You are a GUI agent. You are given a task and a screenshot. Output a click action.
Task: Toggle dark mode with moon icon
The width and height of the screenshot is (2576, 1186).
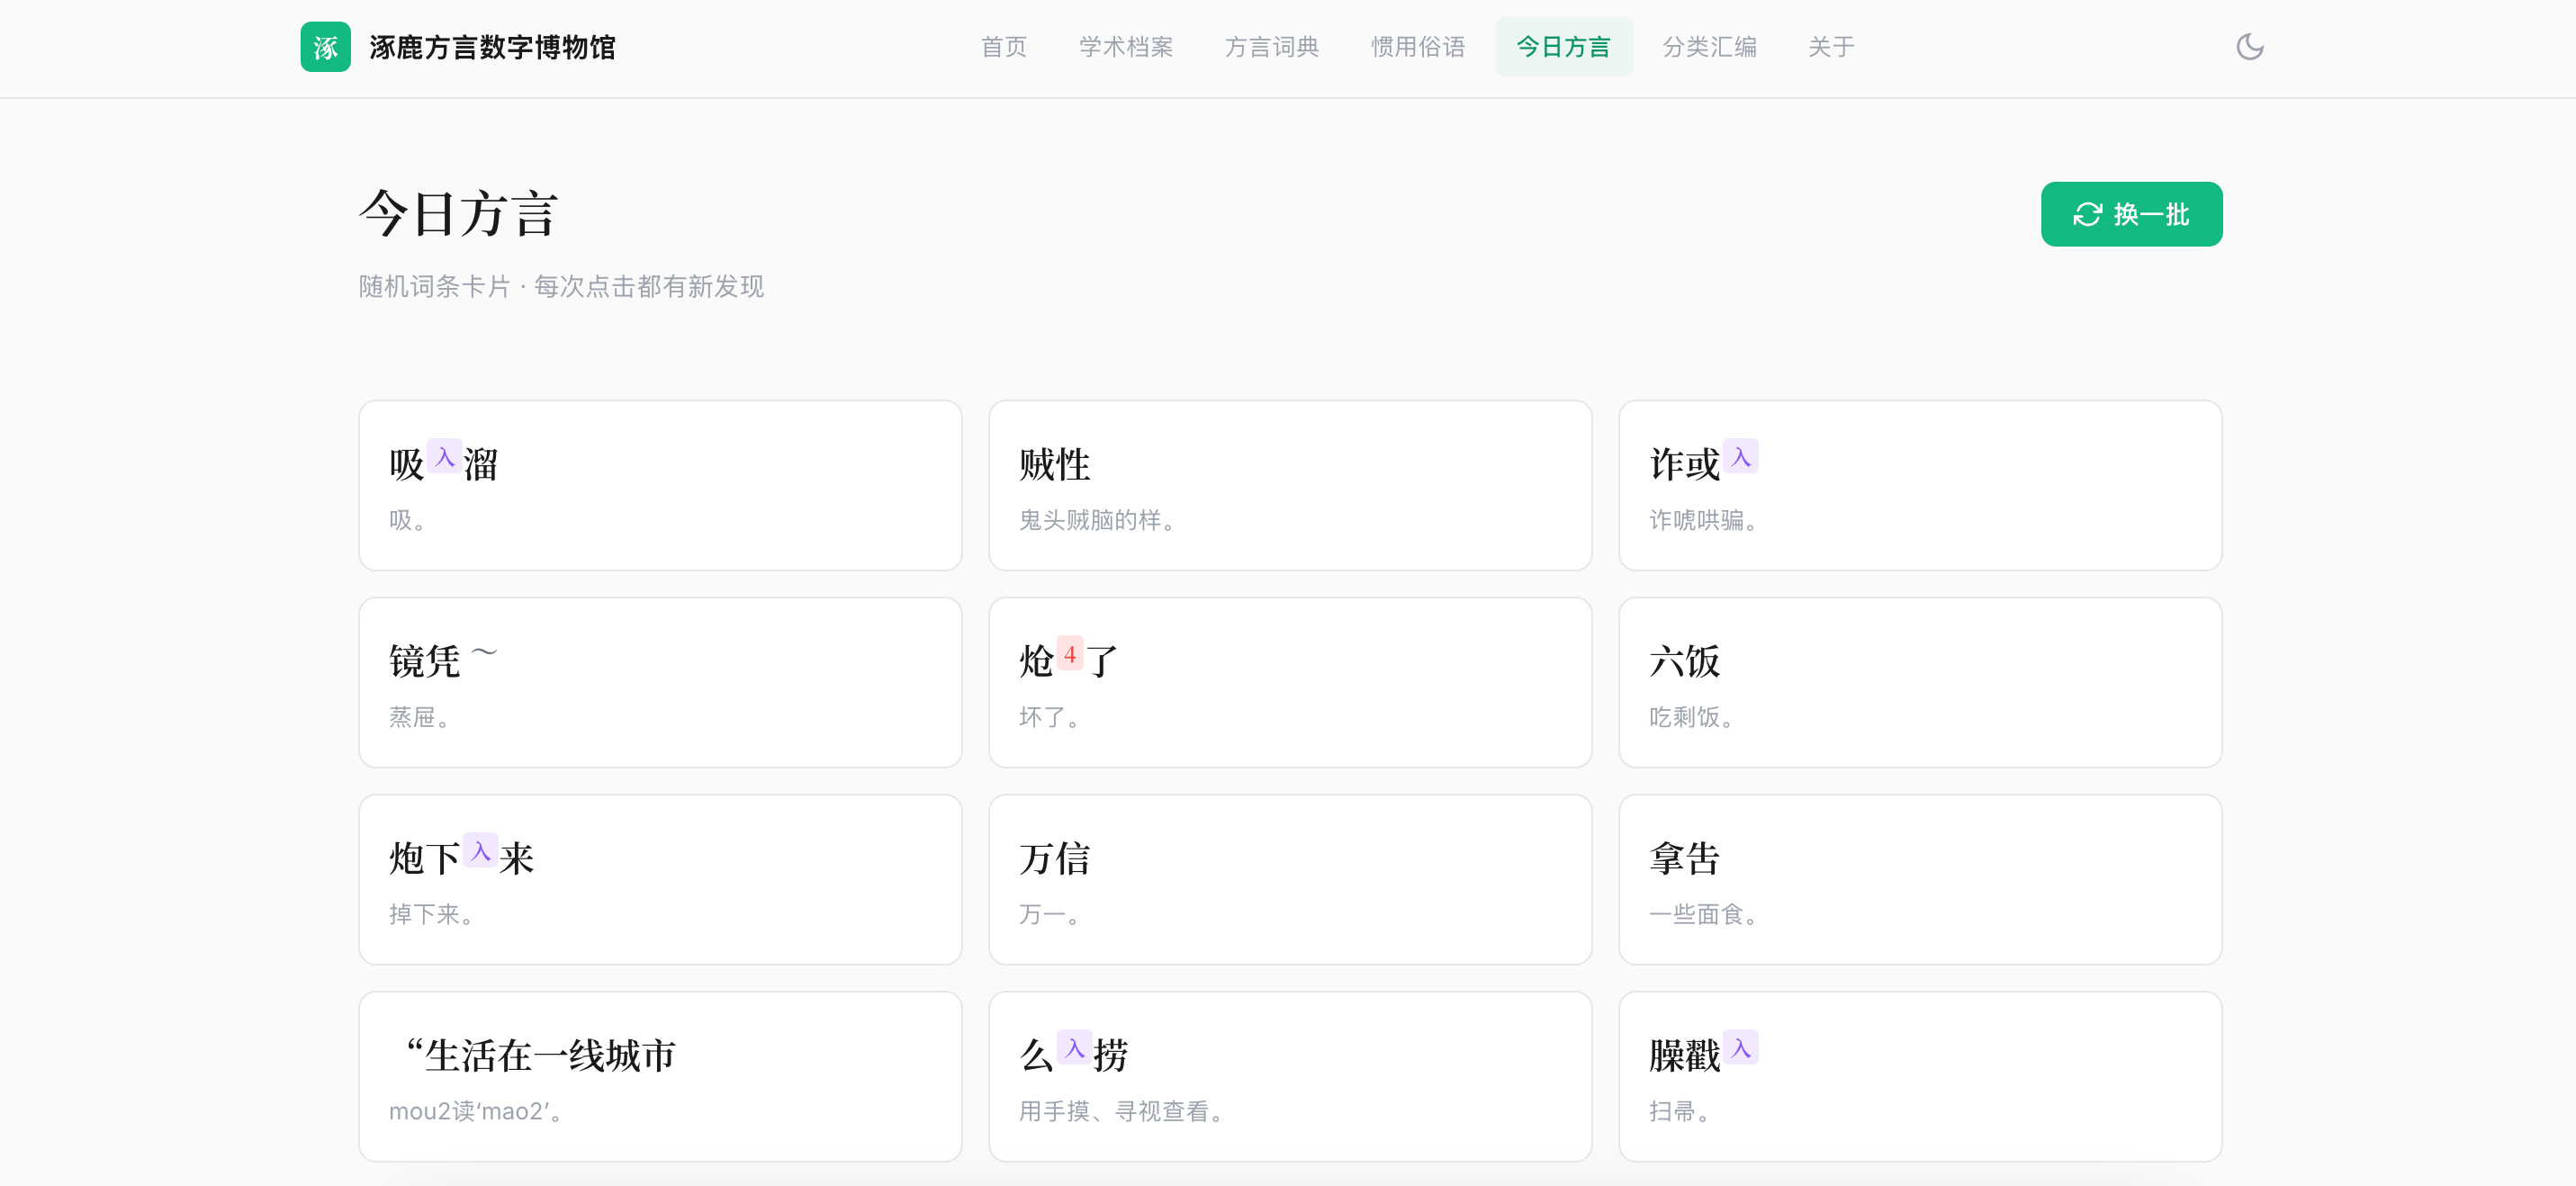[x=2249, y=47]
